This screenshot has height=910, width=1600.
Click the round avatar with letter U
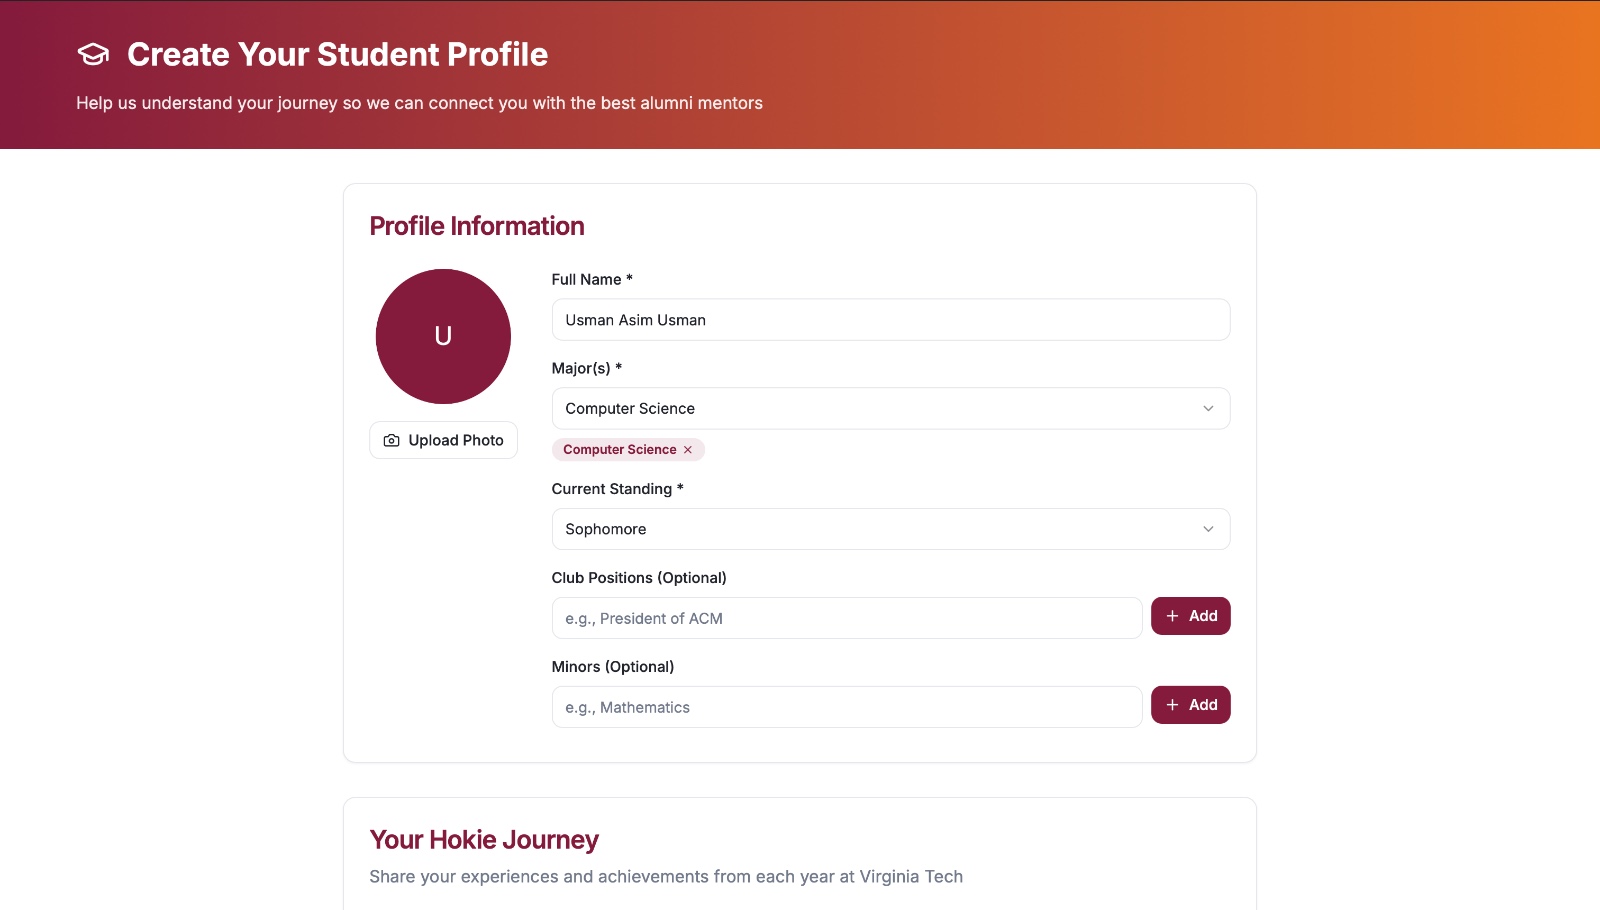(443, 336)
